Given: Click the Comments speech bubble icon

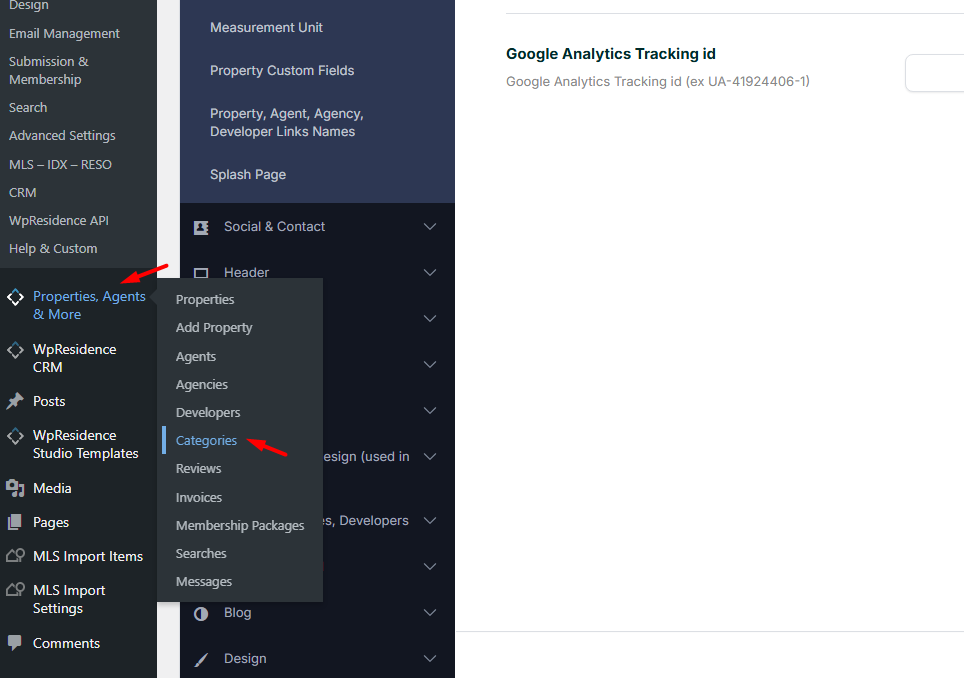Looking at the screenshot, I should [x=15, y=643].
